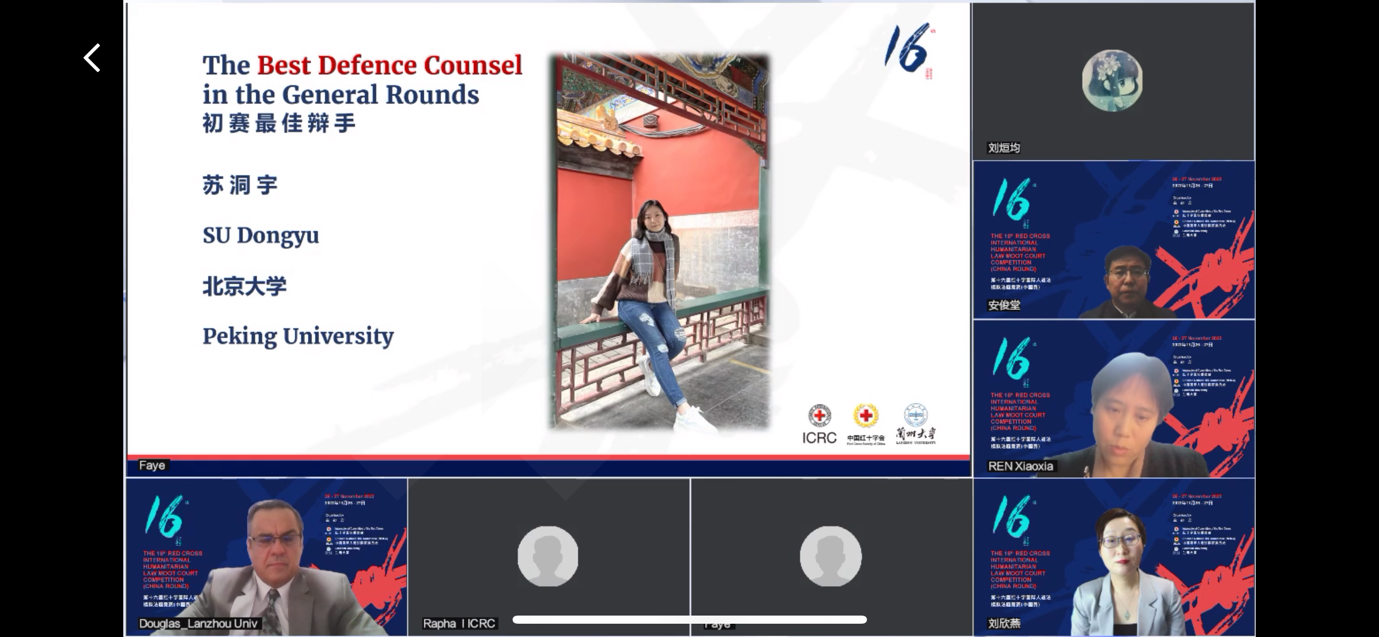Select the 刘欣燕 video tile
The height and width of the screenshot is (637, 1379).
[1114, 556]
